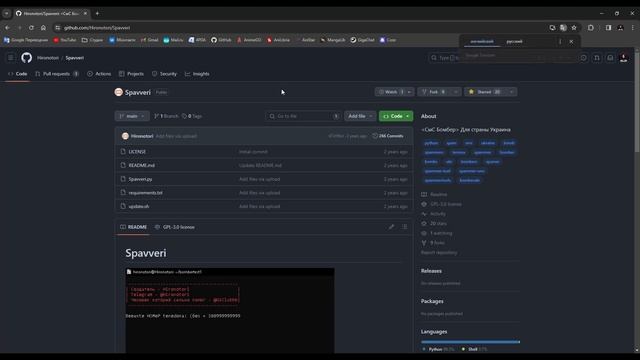Open a new browser tab with plus
Viewport: 640px width, 360px height.
tap(97, 13)
